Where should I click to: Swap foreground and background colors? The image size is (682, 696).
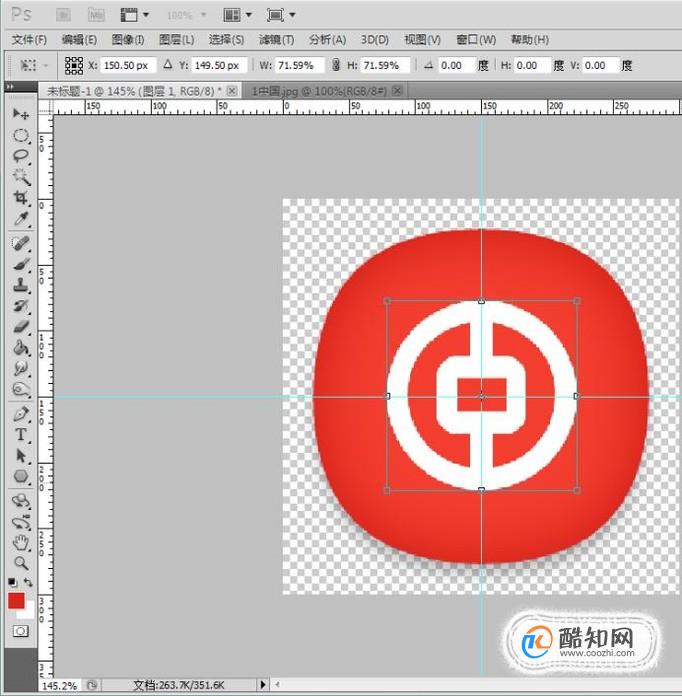28,582
